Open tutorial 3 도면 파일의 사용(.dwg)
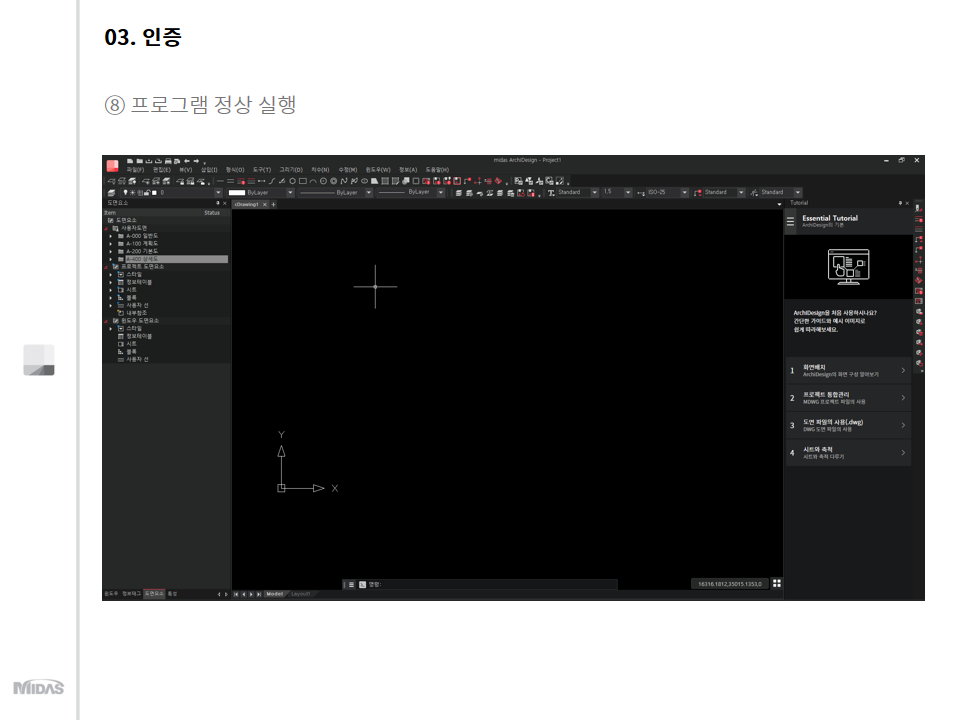 pyautogui.click(x=848, y=425)
